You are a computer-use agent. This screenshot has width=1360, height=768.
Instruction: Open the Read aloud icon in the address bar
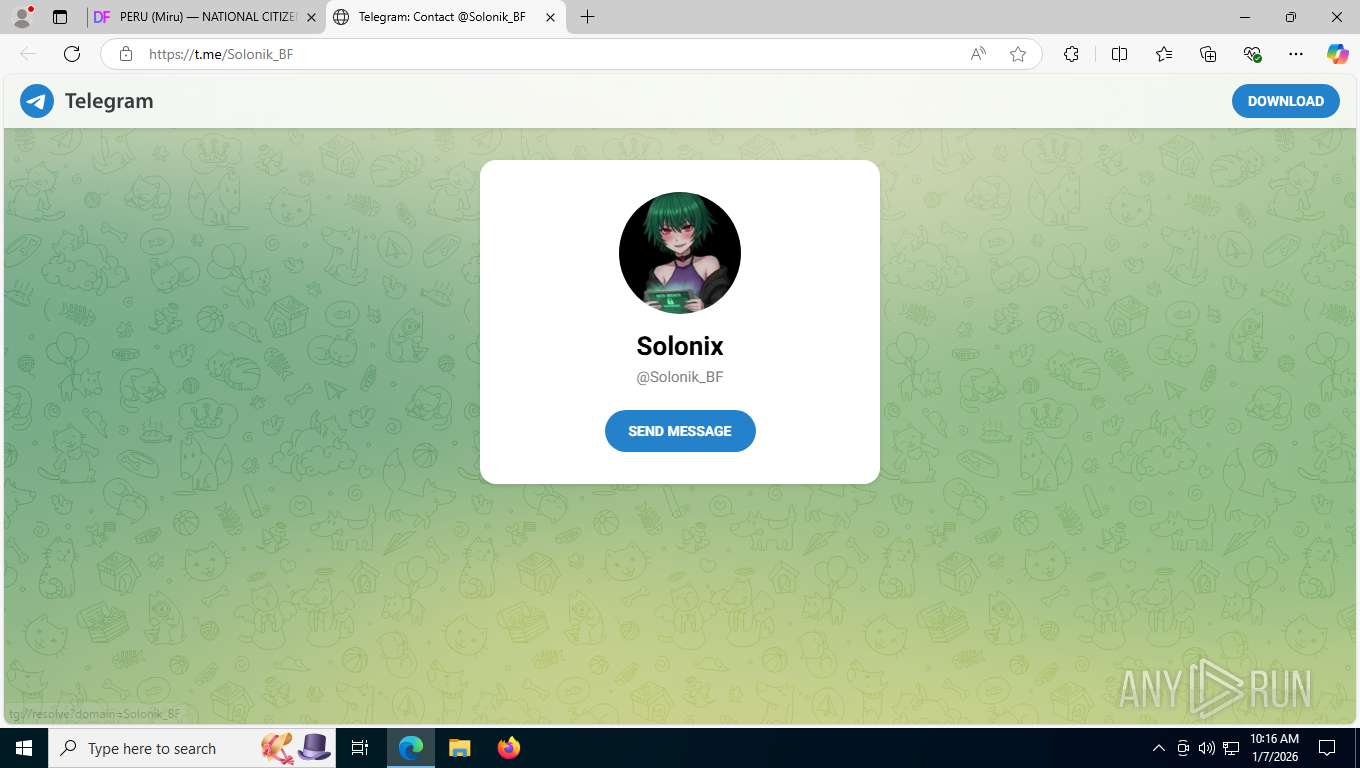coord(978,54)
